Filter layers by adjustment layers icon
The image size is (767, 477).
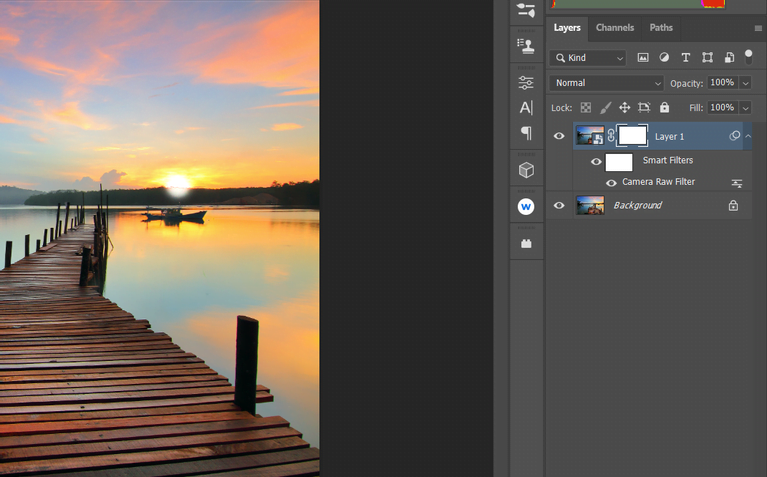(664, 58)
